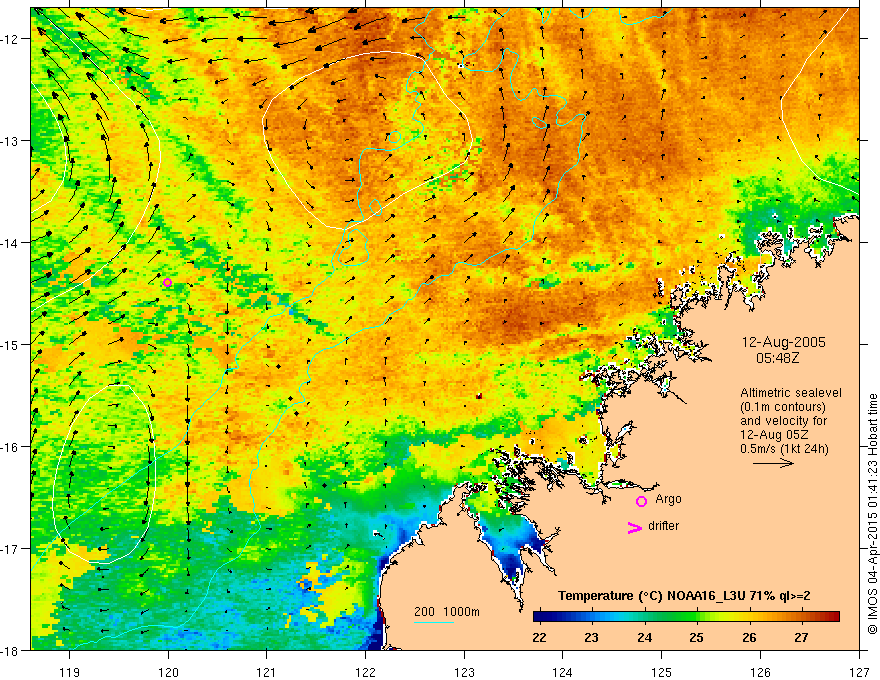Click latitude axis label -16
The width and height of the screenshot is (880, 680).
point(10,447)
